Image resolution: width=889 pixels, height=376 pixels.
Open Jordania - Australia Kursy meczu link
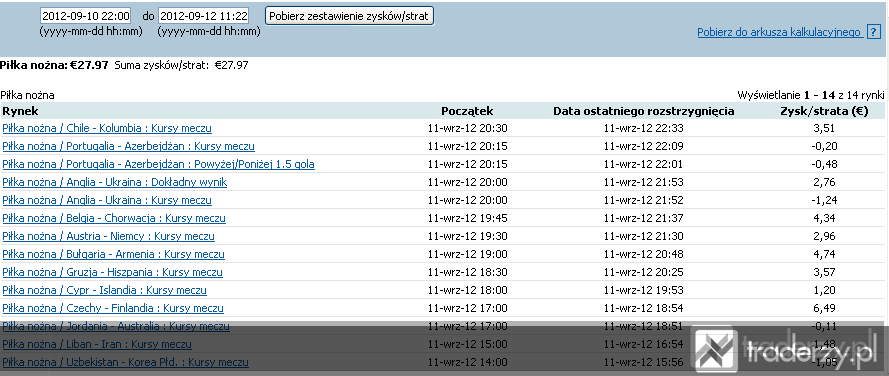(x=116, y=327)
